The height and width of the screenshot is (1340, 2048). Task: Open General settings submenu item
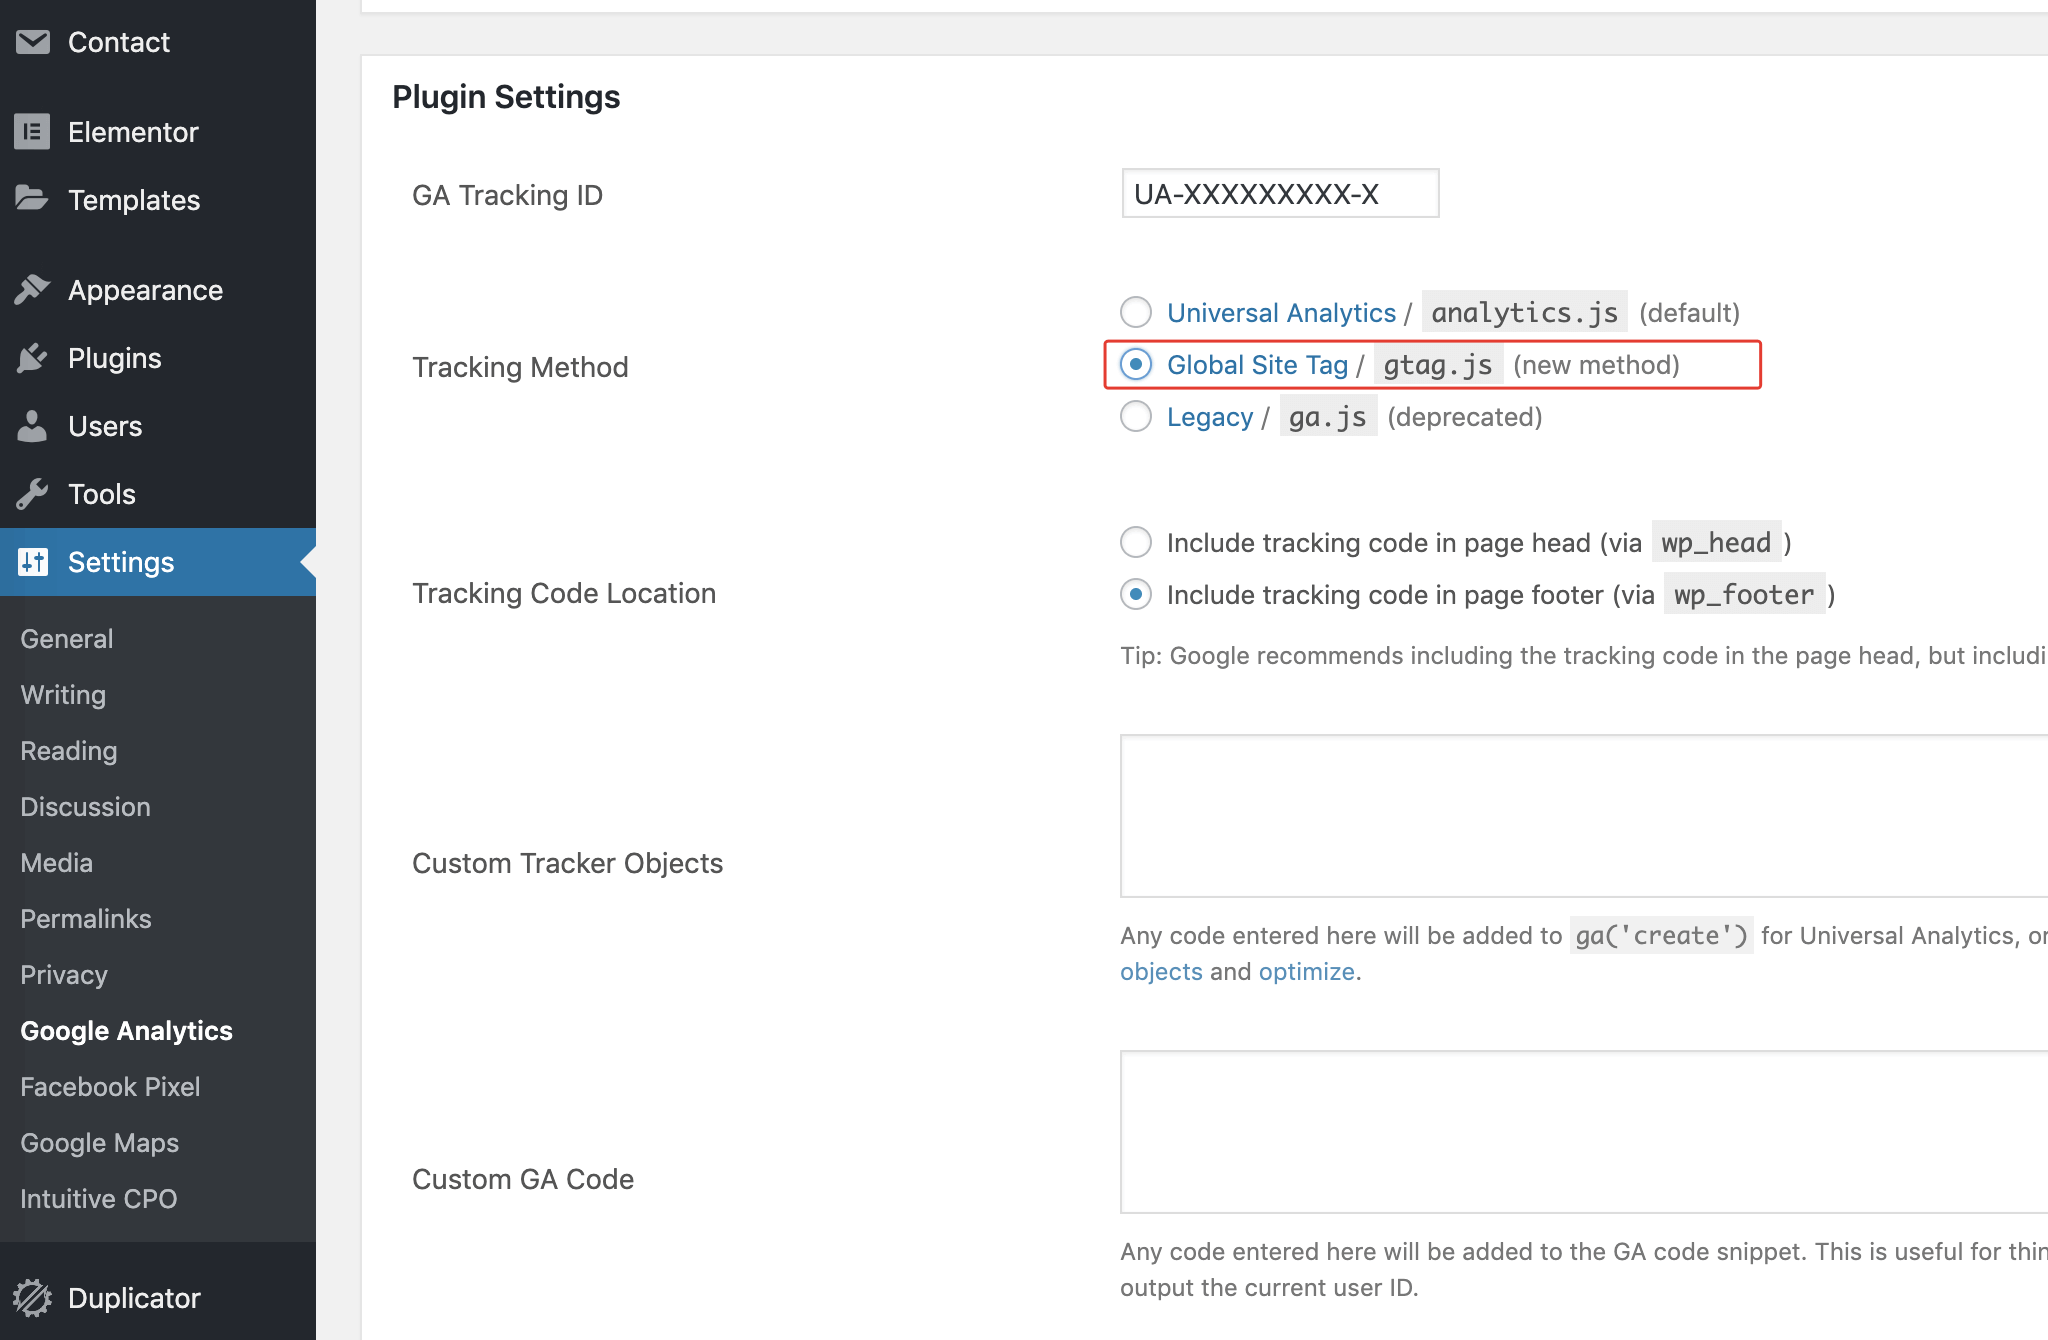point(67,639)
